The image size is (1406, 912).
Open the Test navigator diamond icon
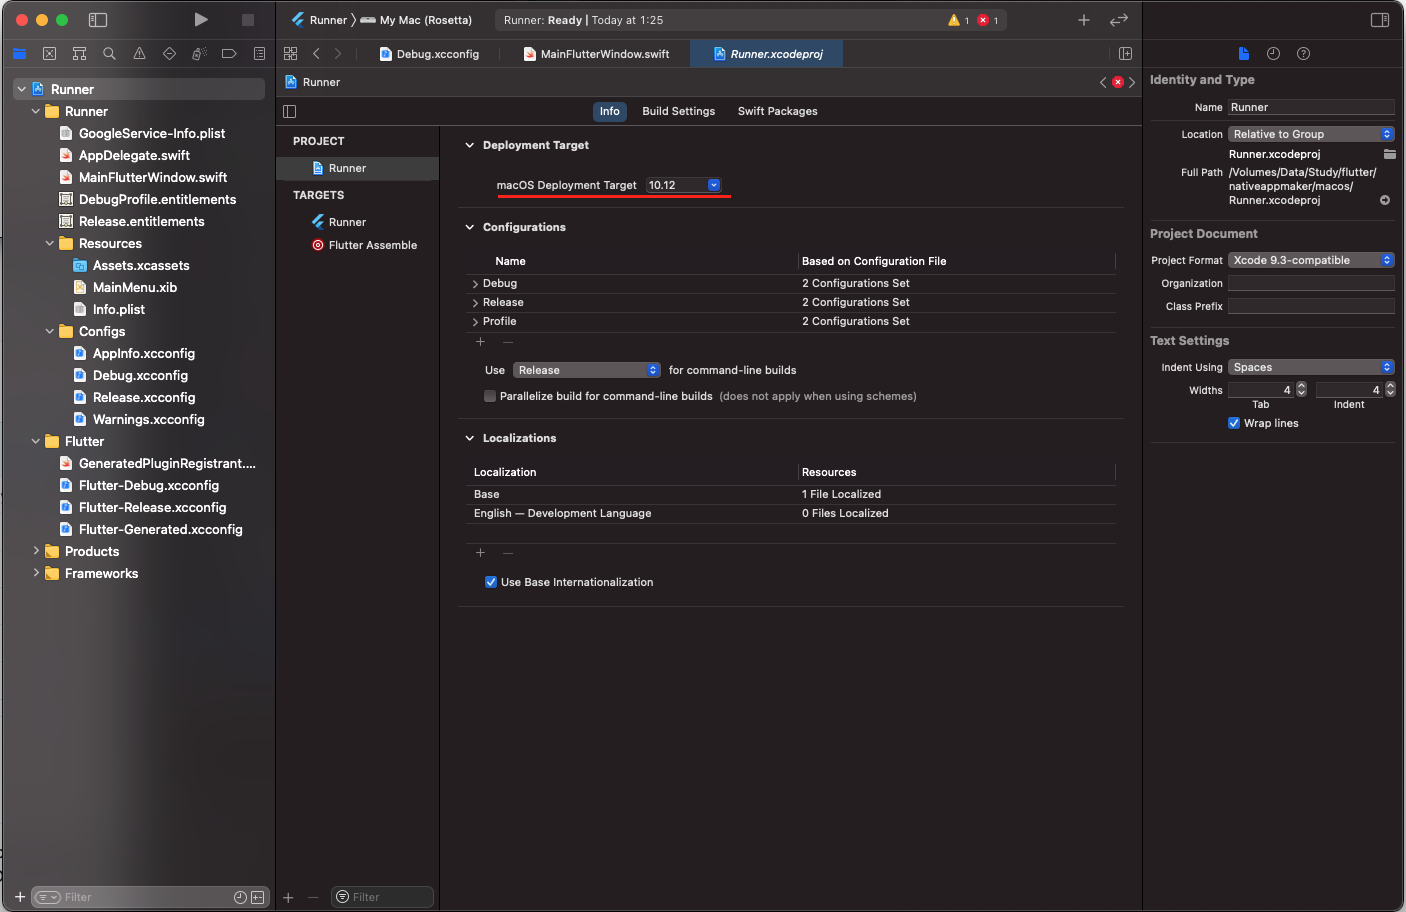pos(169,54)
